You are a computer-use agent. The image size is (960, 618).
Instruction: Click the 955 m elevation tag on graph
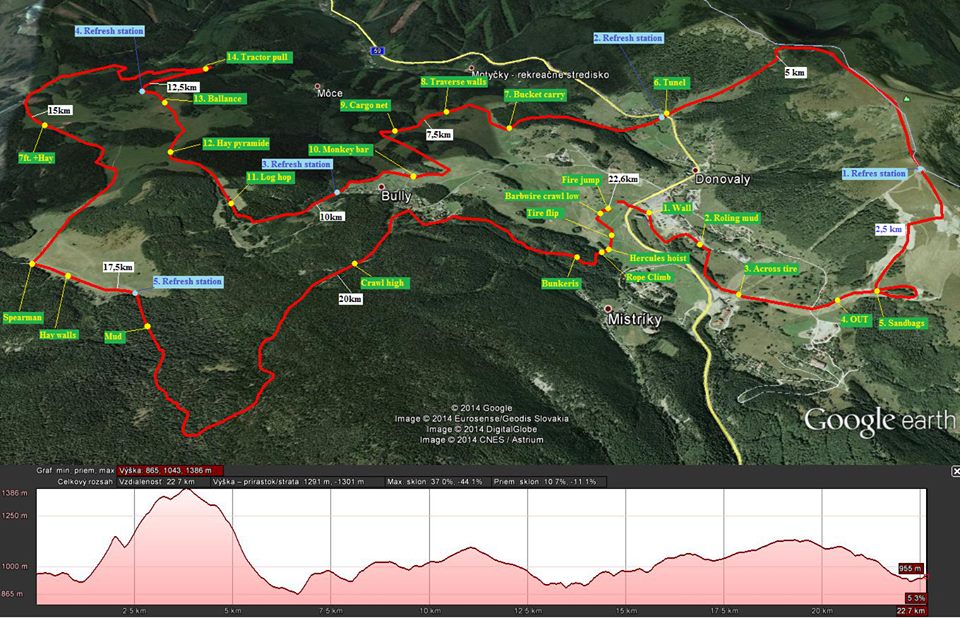910,567
